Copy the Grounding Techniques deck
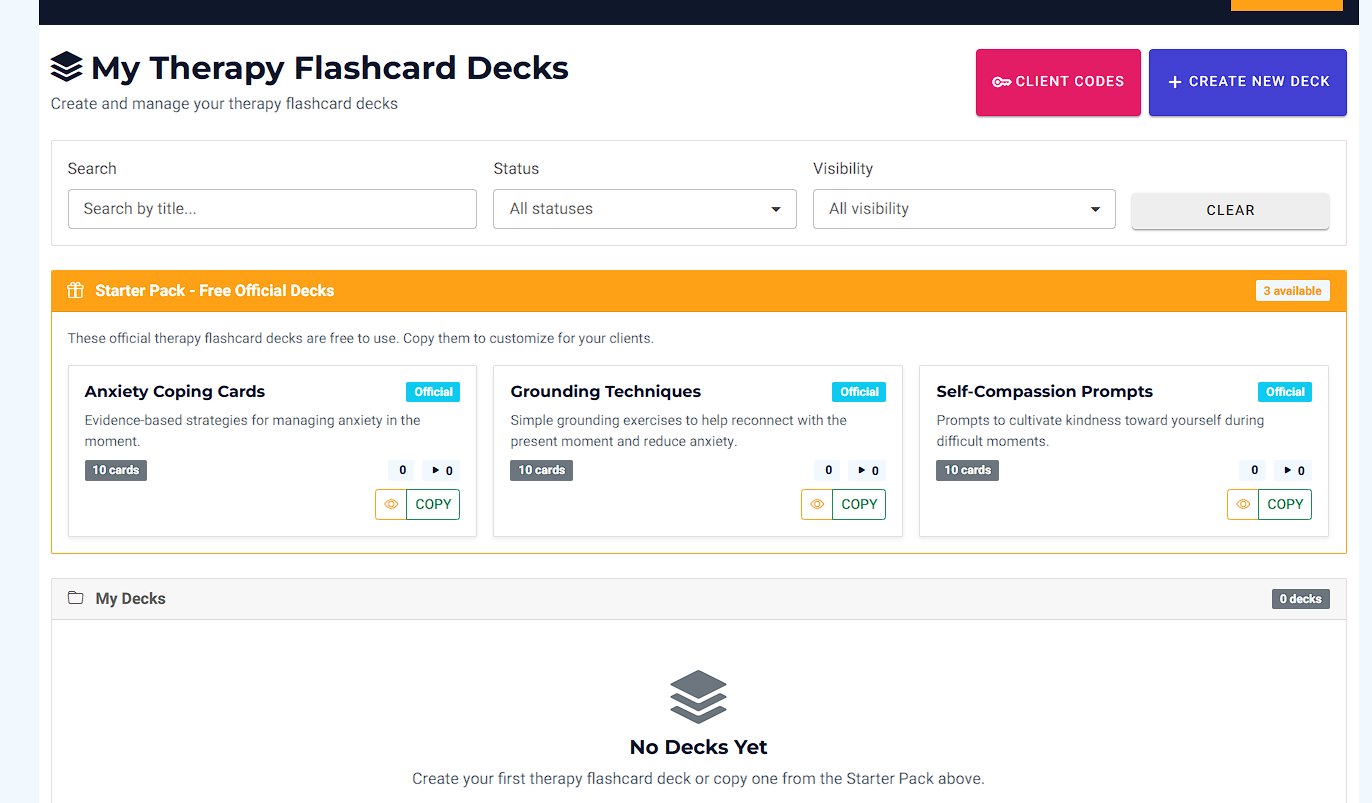The width and height of the screenshot is (1372, 803). coord(859,504)
